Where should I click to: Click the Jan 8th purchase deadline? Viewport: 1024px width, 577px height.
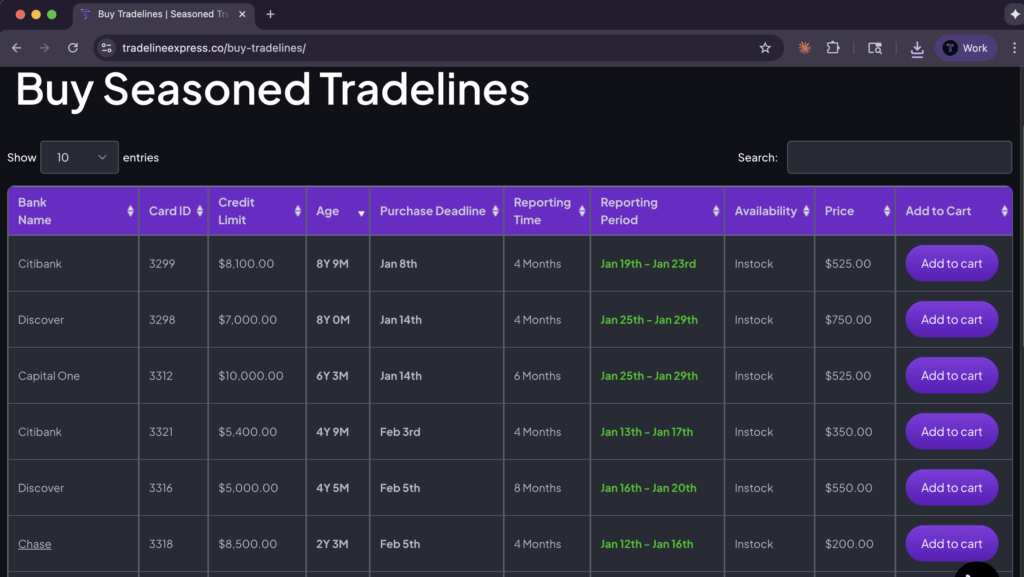point(398,264)
